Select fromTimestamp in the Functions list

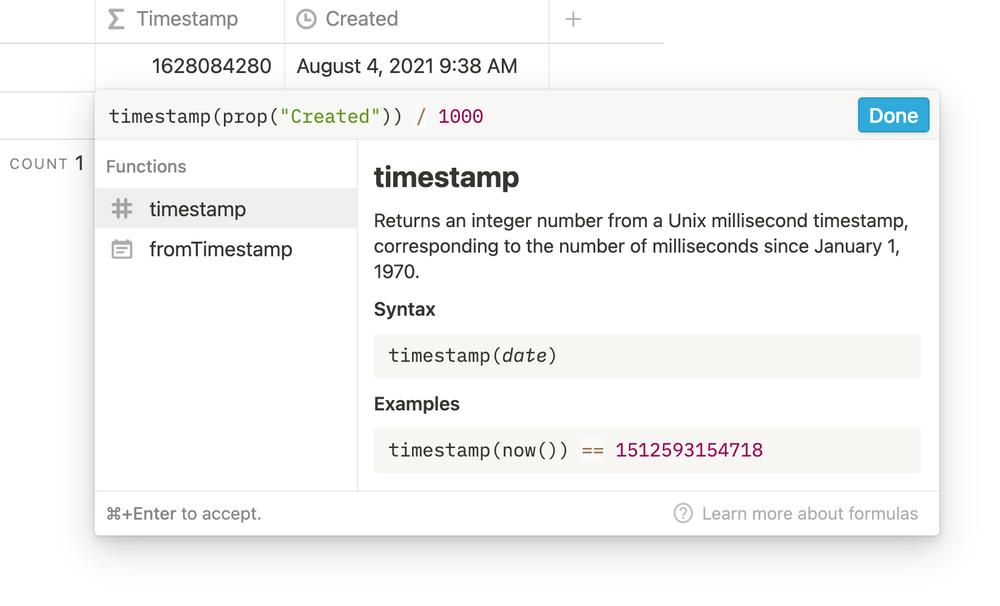click(220, 249)
